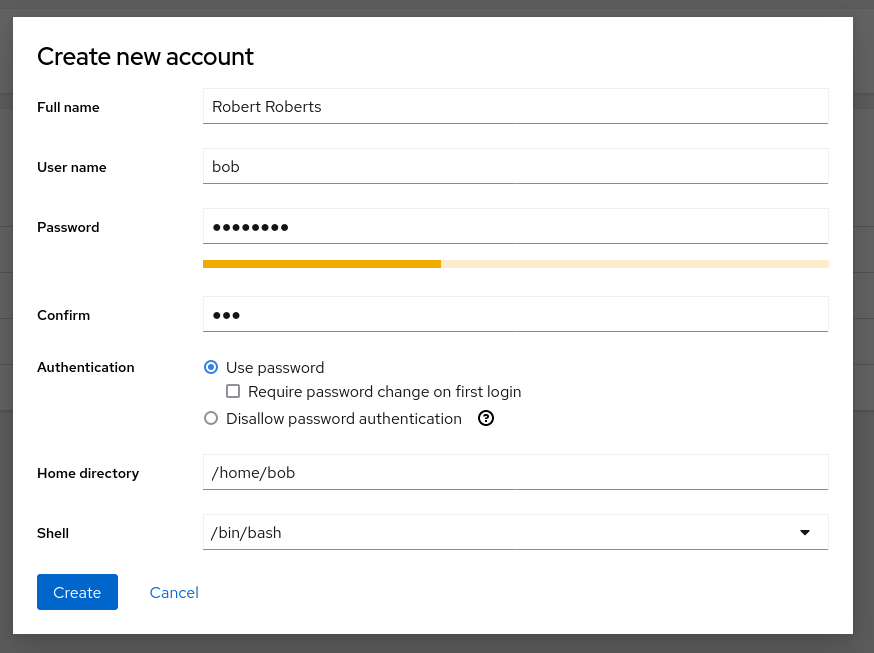Click the Full name input field
This screenshot has height=653, width=874.
tap(515, 106)
